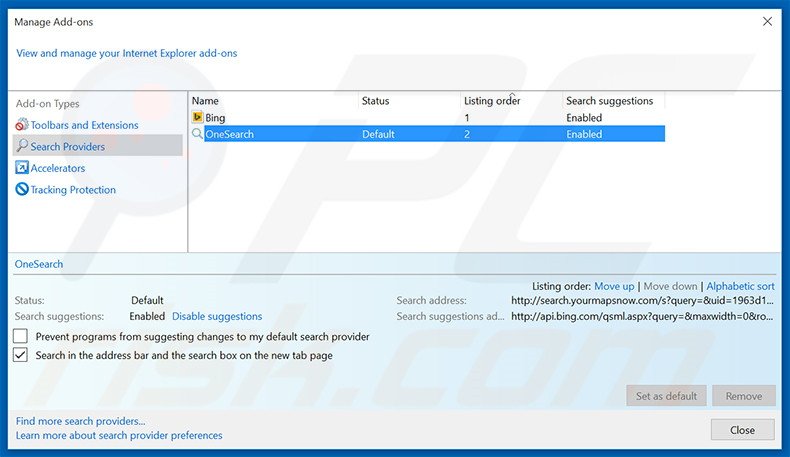790x457 pixels.
Task: Click the OneSearch details heading
Action: (x=39, y=264)
